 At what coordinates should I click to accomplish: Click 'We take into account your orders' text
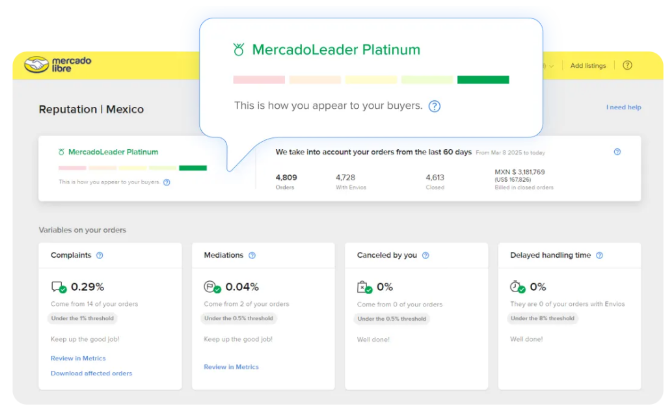pyautogui.click(x=373, y=152)
